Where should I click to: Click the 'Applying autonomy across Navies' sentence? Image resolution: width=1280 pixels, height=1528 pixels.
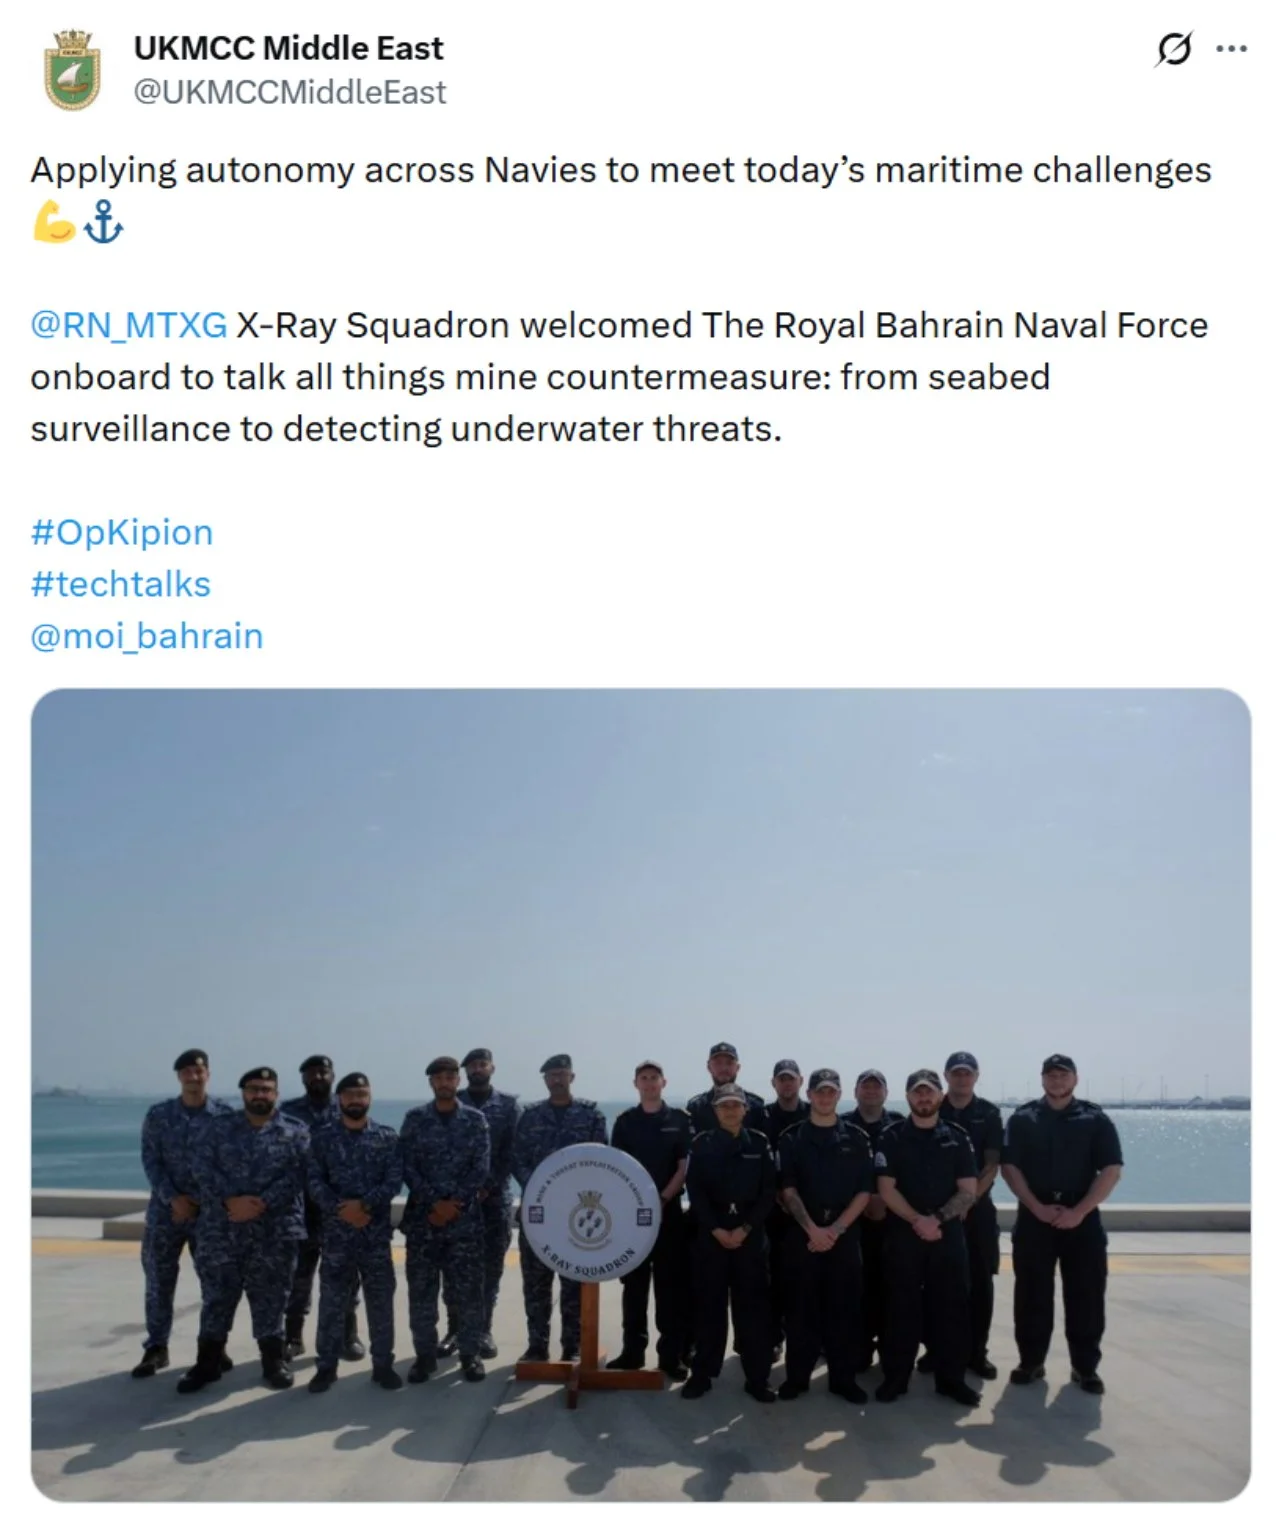(621, 170)
